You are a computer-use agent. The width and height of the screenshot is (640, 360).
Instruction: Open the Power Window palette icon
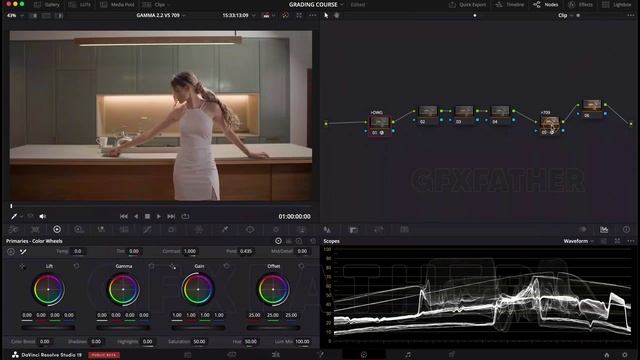[250, 229]
